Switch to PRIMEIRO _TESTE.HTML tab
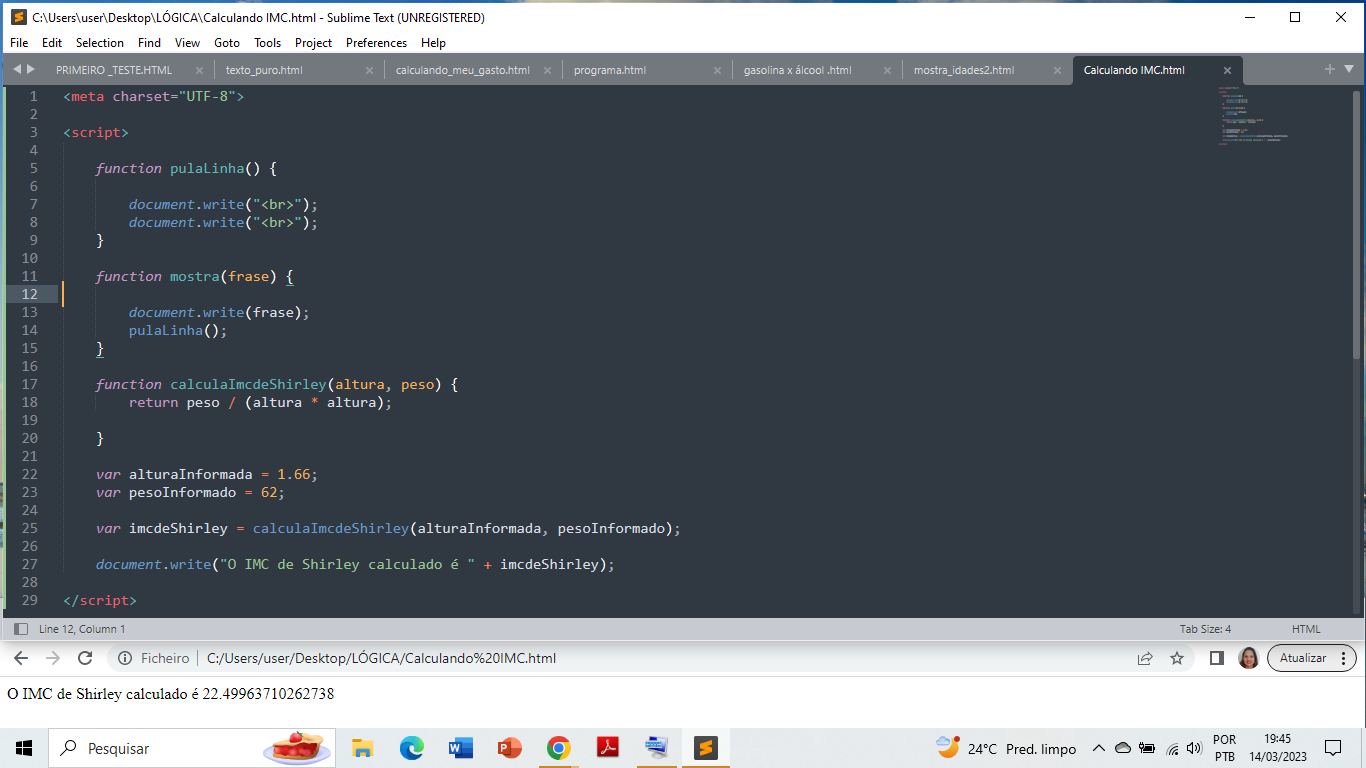 (114, 70)
